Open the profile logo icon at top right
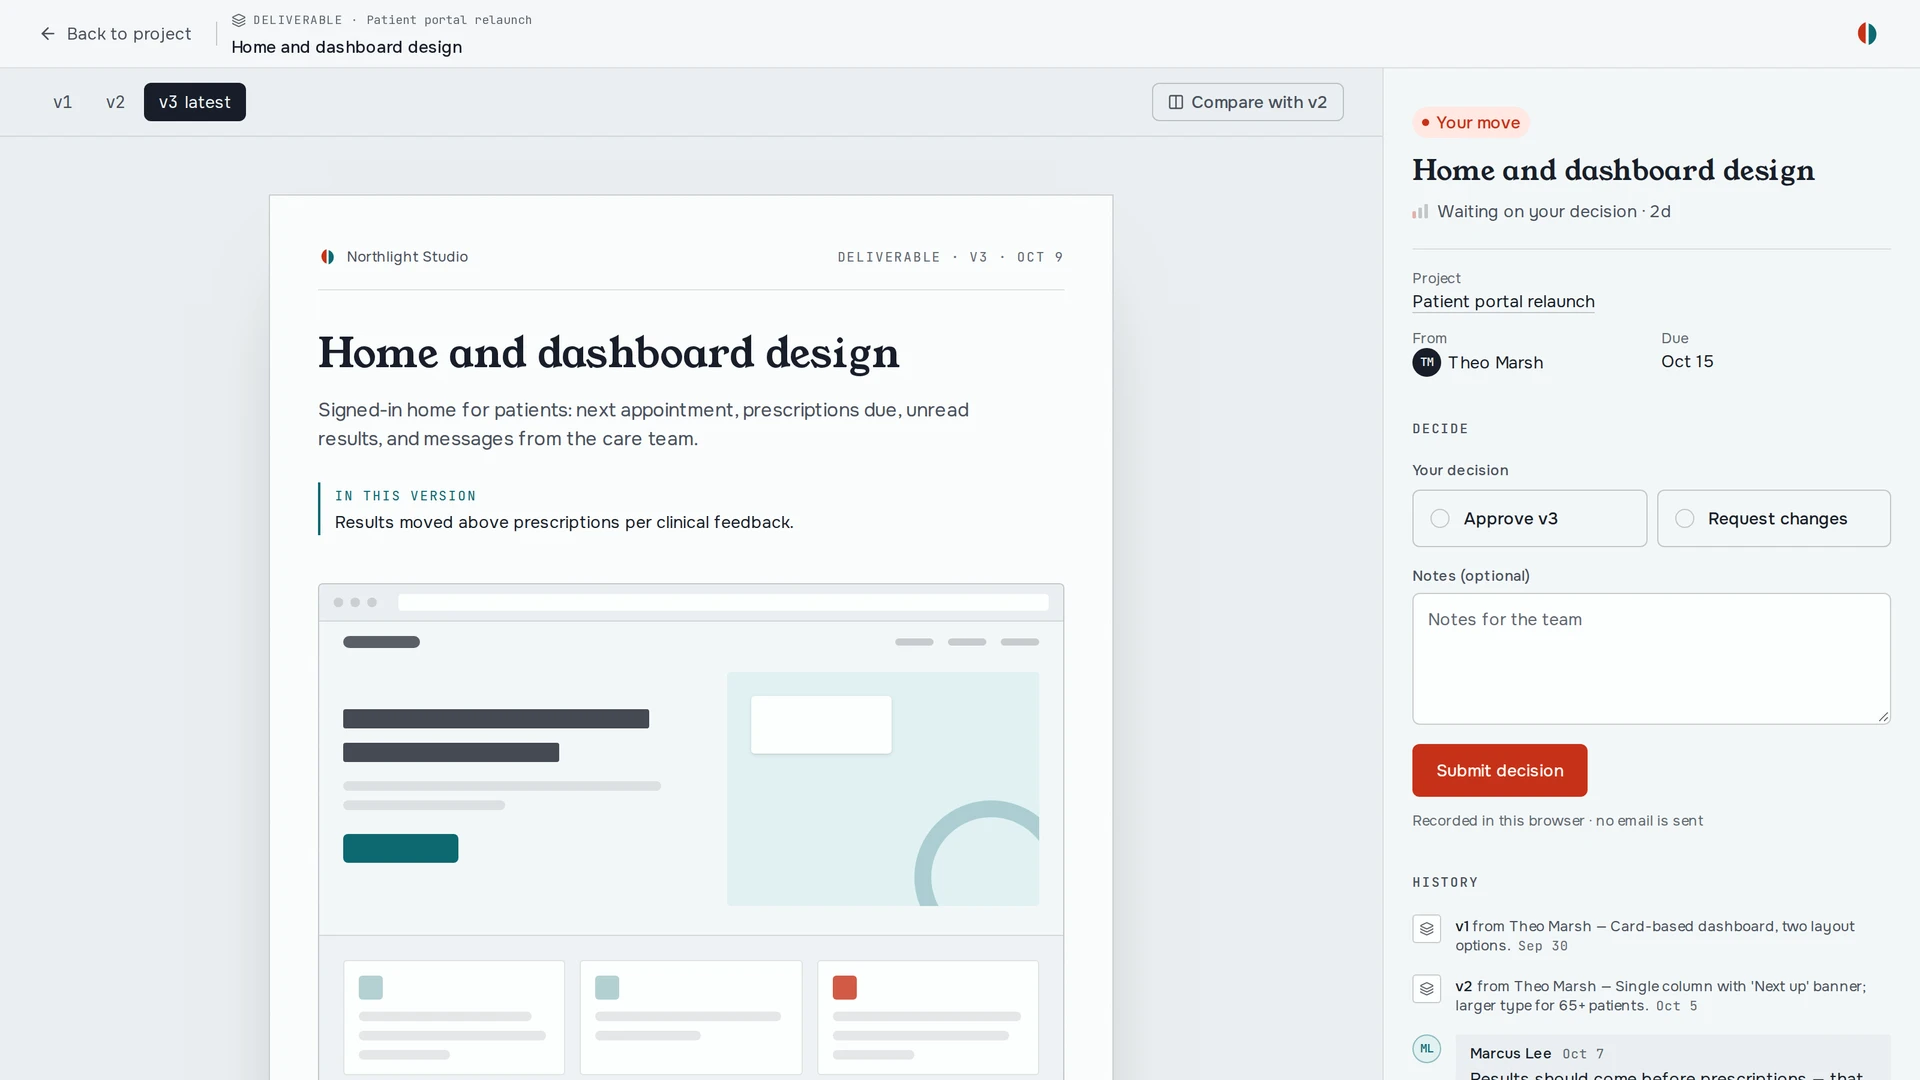This screenshot has height=1080, width=1920. pos(1867,34)
